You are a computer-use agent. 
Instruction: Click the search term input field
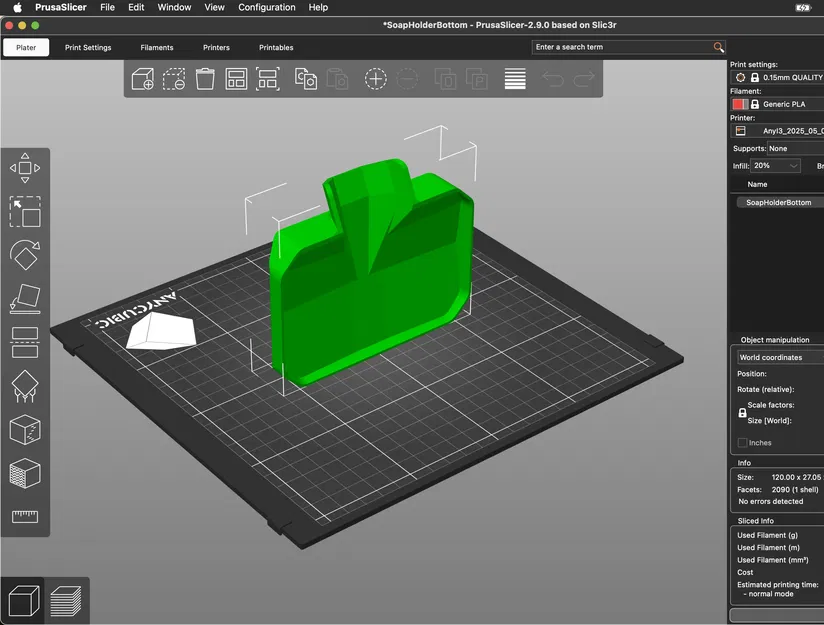[622, 47]
